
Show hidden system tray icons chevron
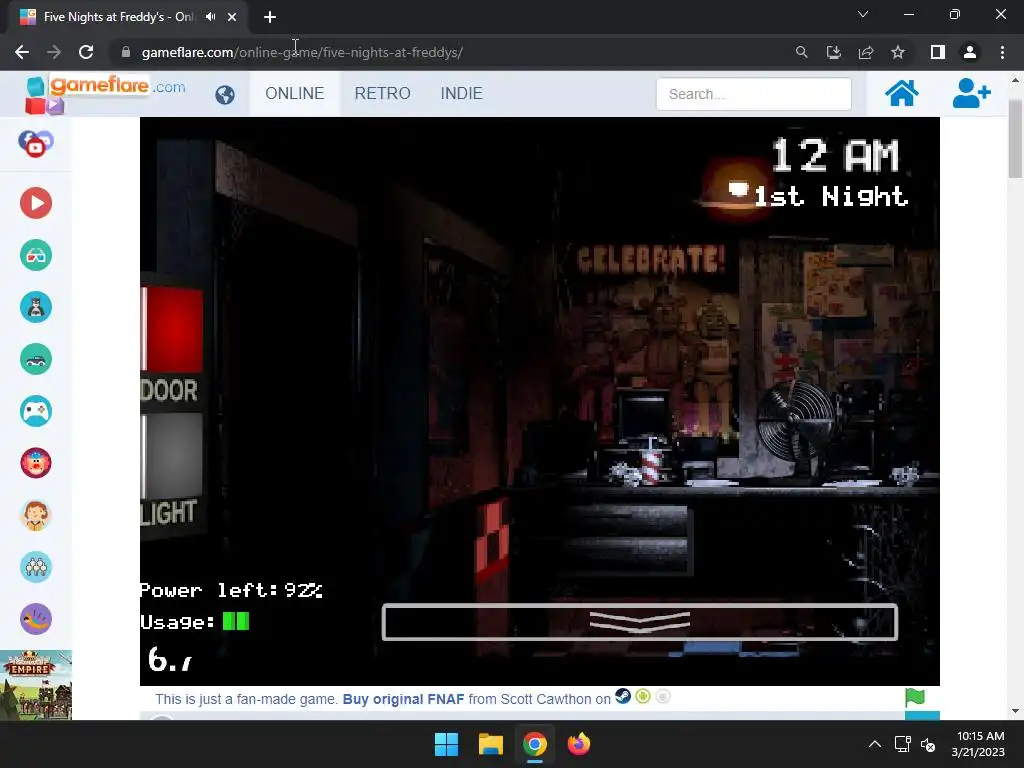pos(874,744)
